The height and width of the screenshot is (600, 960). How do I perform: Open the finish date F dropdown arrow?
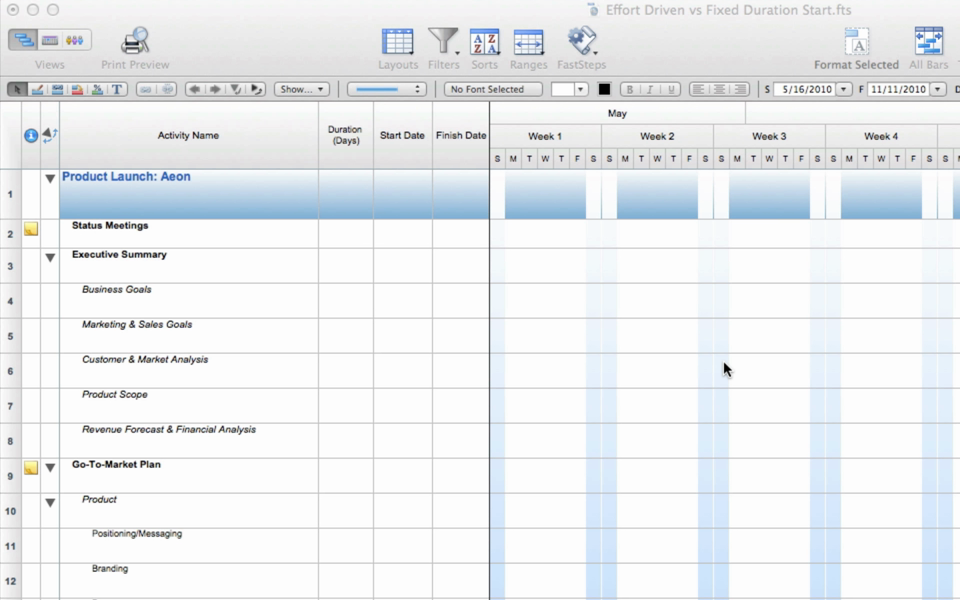coord(938,89)
